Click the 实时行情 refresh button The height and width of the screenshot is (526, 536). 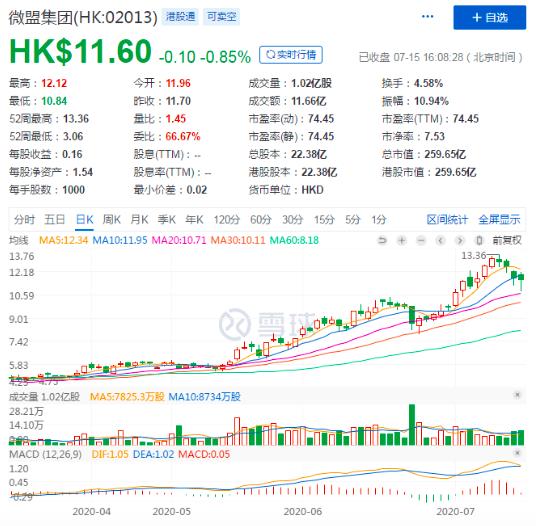(x=291, y=55)
